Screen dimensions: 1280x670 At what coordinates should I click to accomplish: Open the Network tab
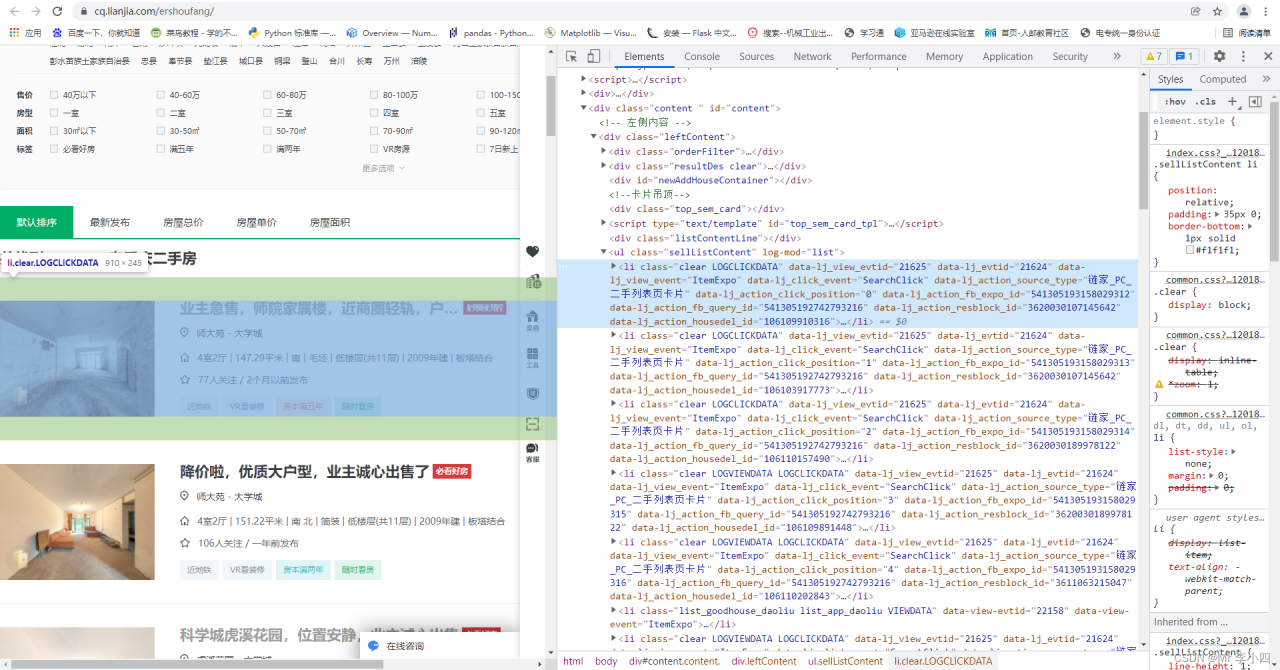pos(812,56)
